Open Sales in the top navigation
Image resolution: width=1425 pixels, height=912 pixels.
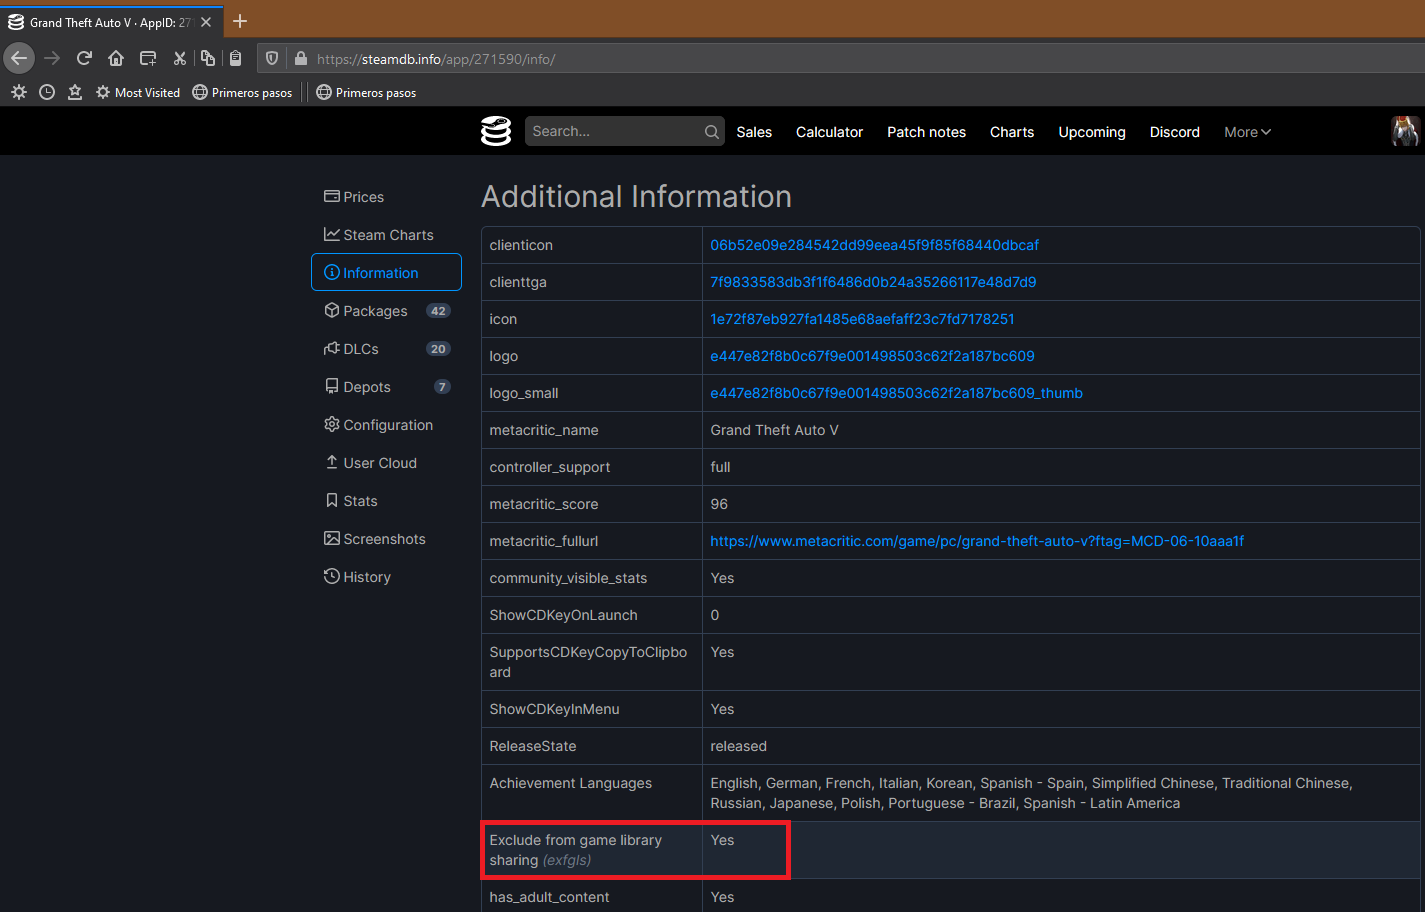754,132
